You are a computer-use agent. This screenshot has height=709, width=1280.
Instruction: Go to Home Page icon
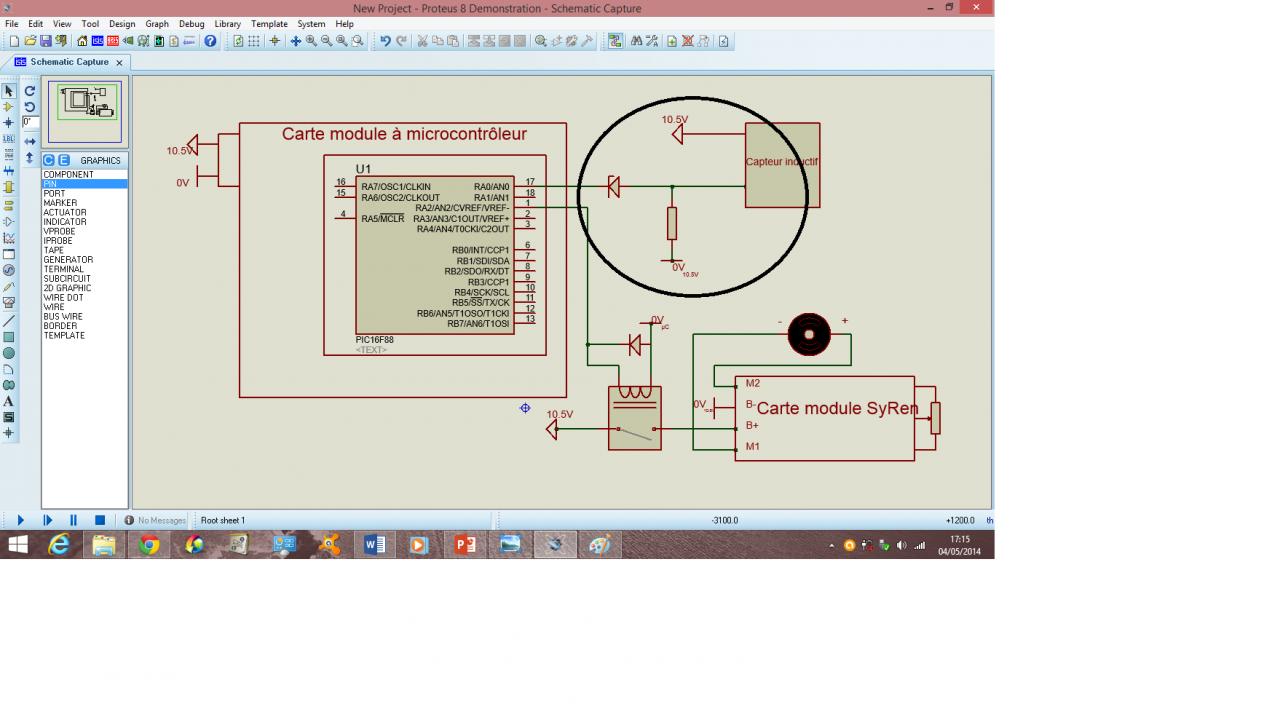click(82, 41)
